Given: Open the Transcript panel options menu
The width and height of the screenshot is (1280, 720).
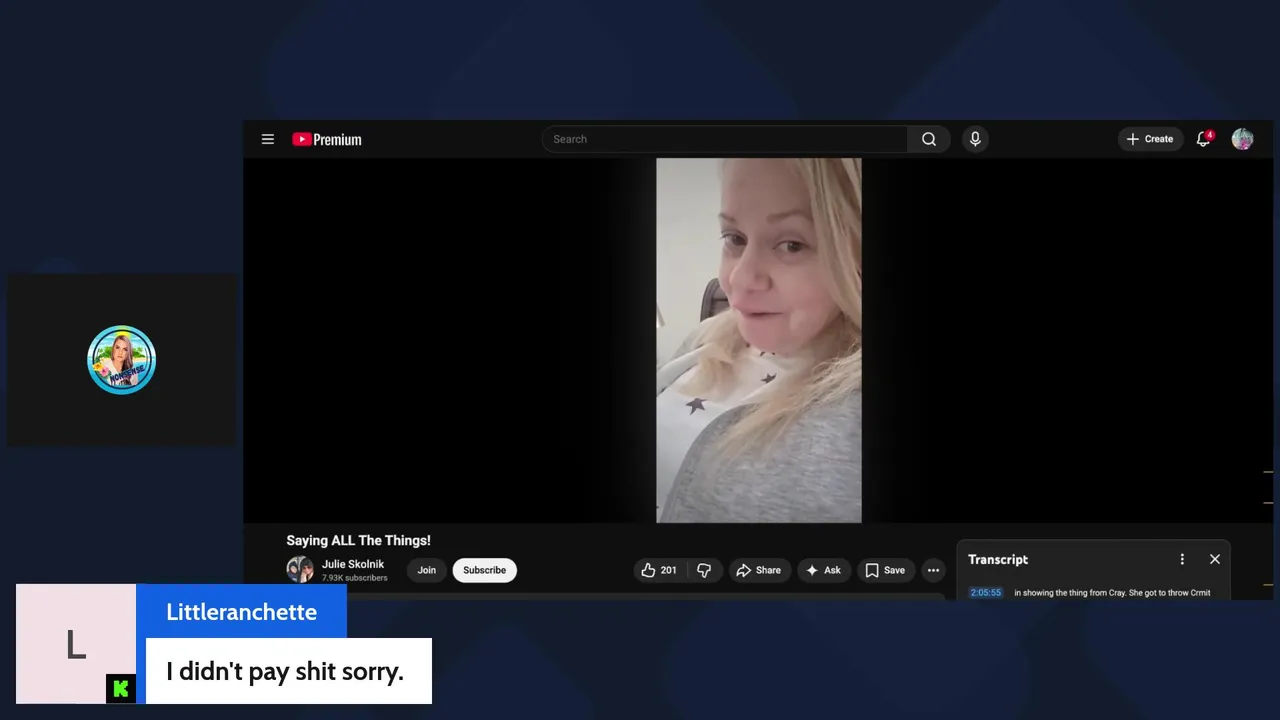Looking at the screenshot, I should (1182, 559).
